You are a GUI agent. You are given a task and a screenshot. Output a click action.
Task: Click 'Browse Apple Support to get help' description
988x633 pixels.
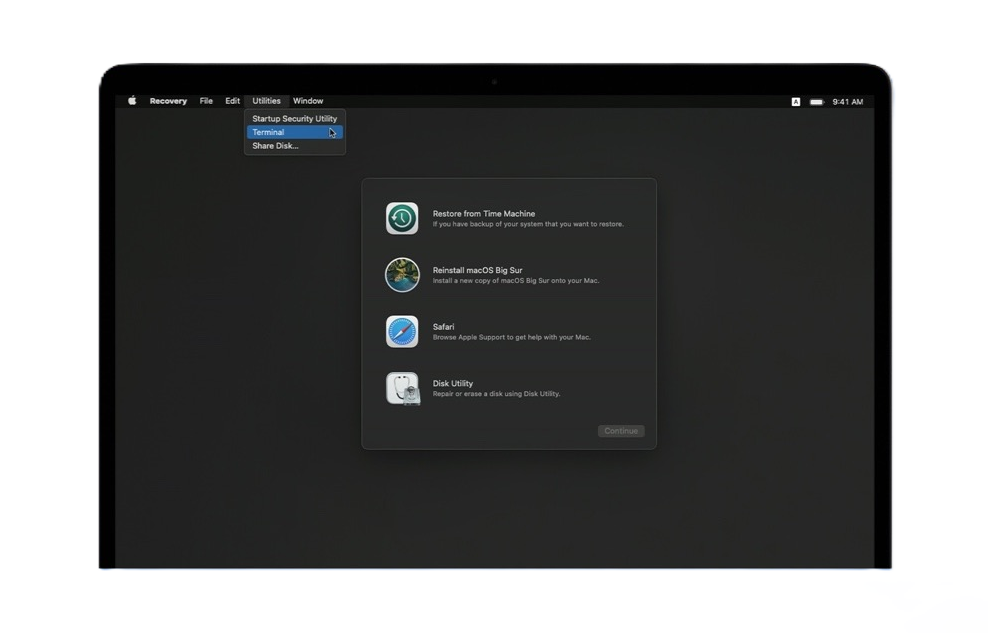512,337
